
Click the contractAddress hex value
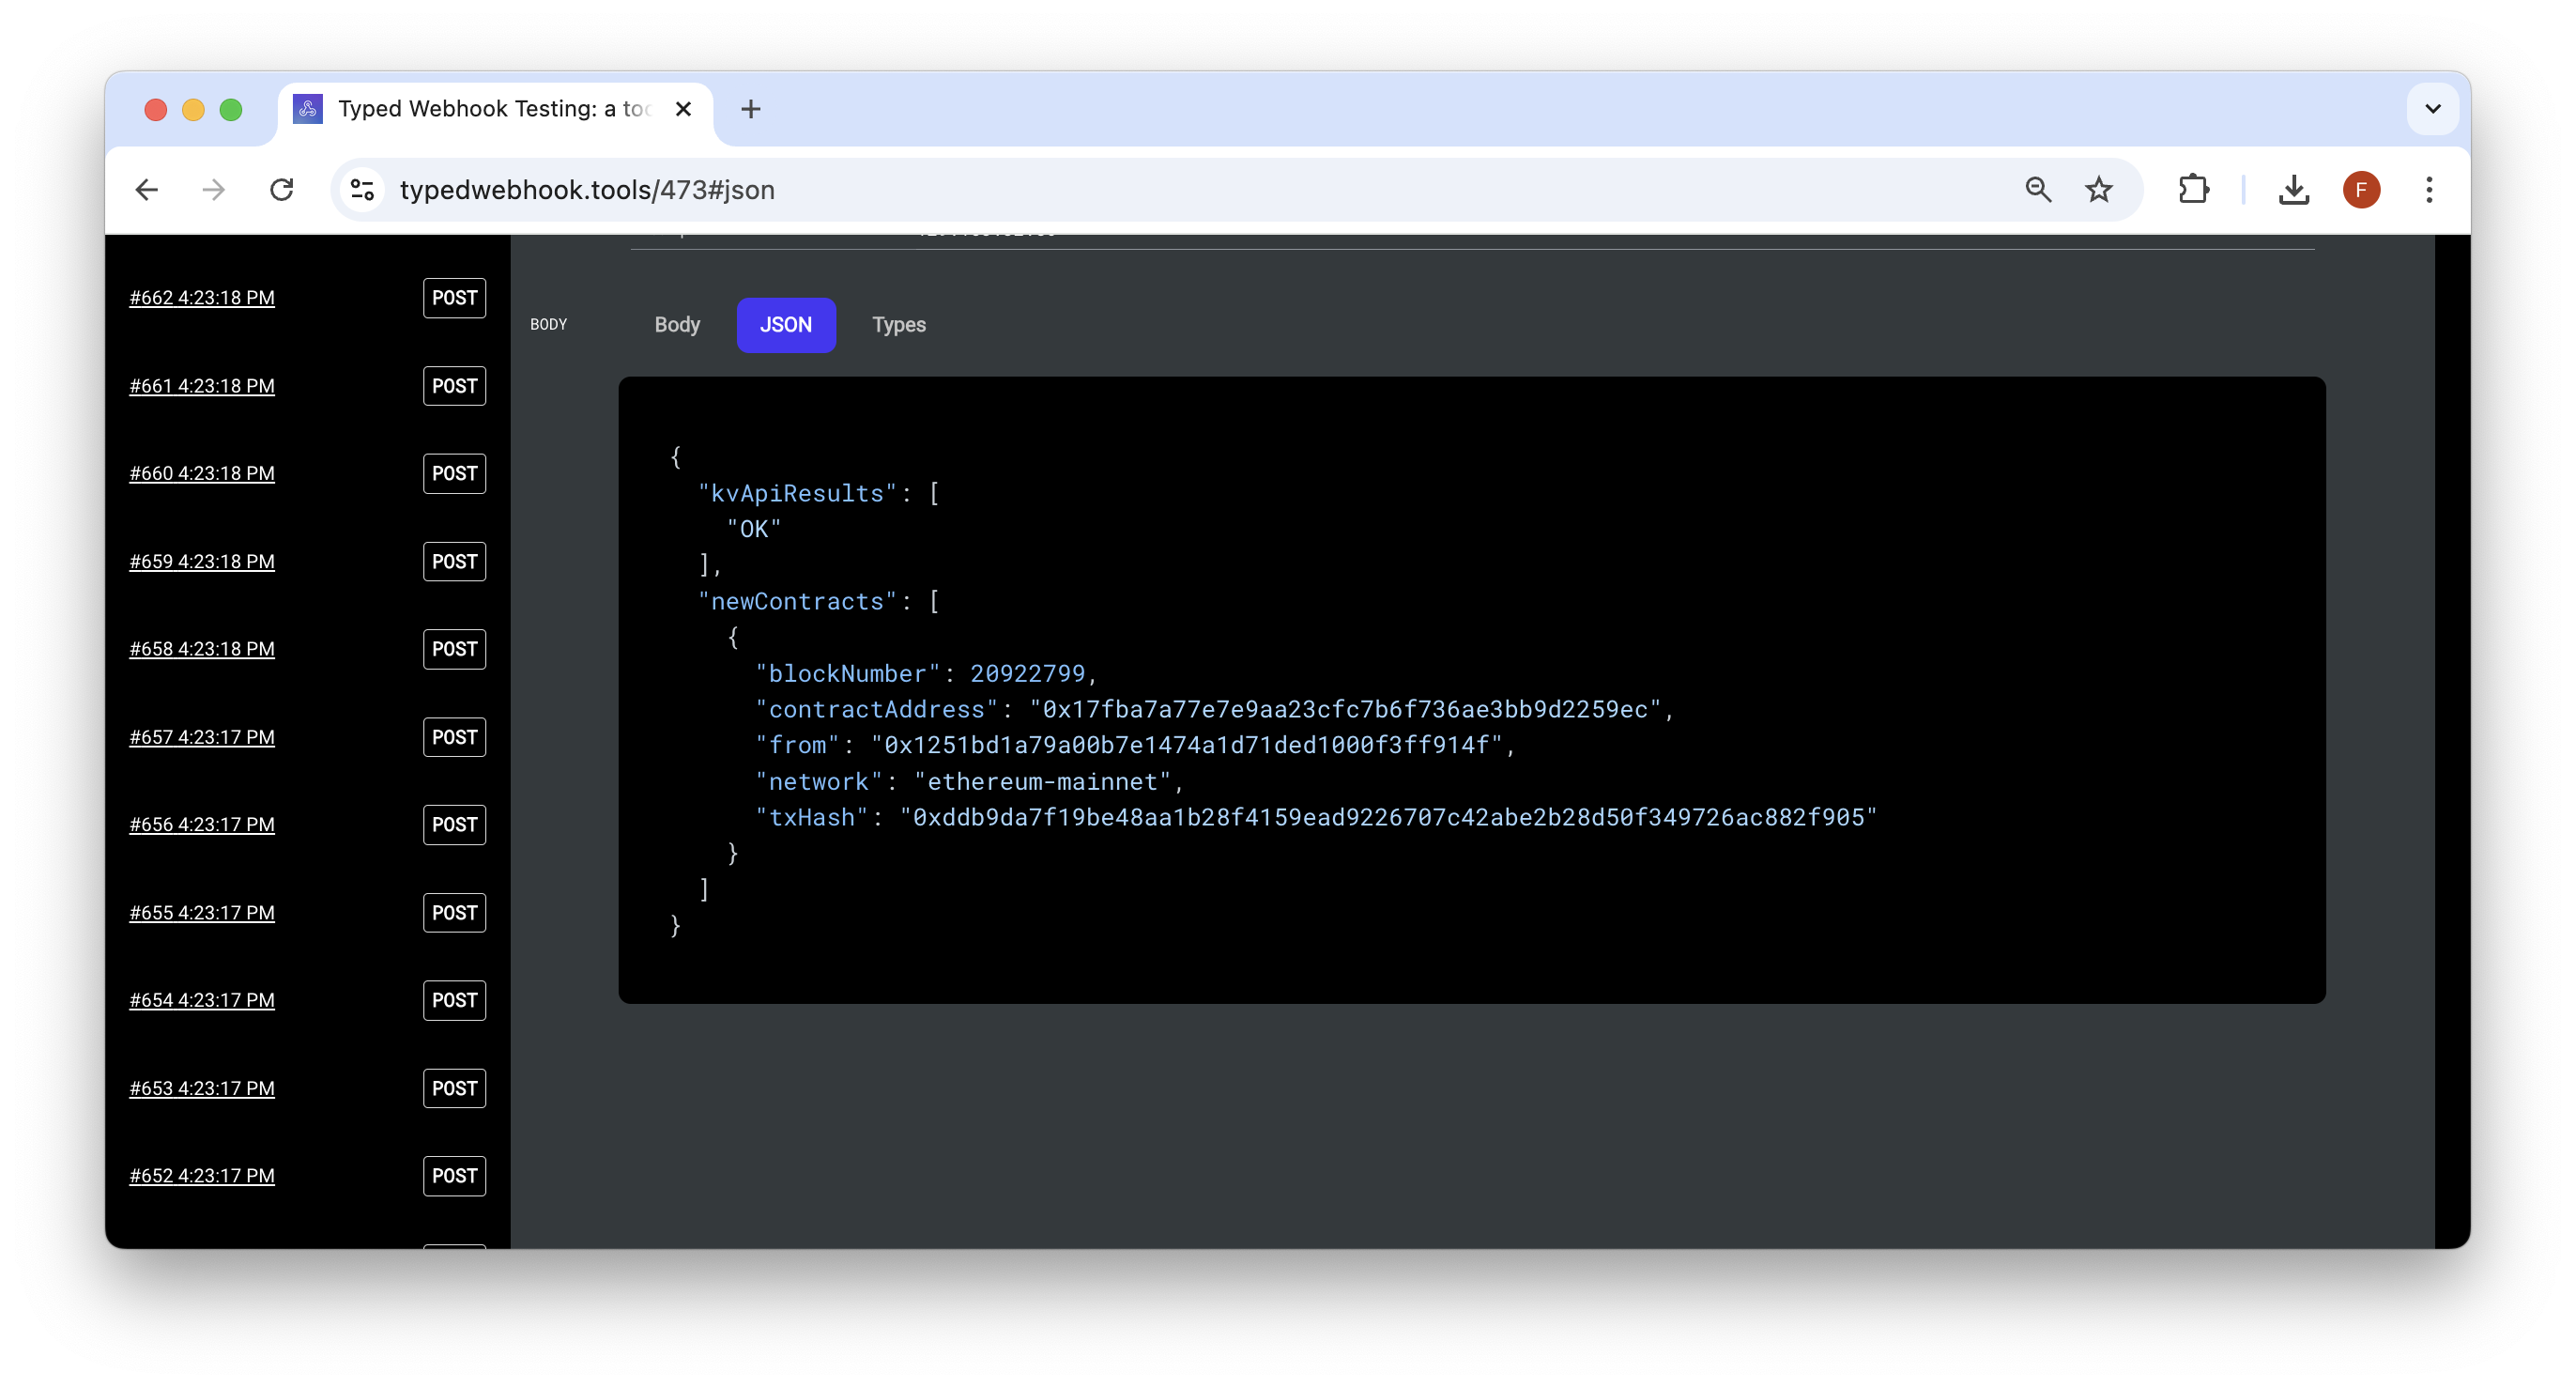pyautogui.click(x=1345, y=709)
